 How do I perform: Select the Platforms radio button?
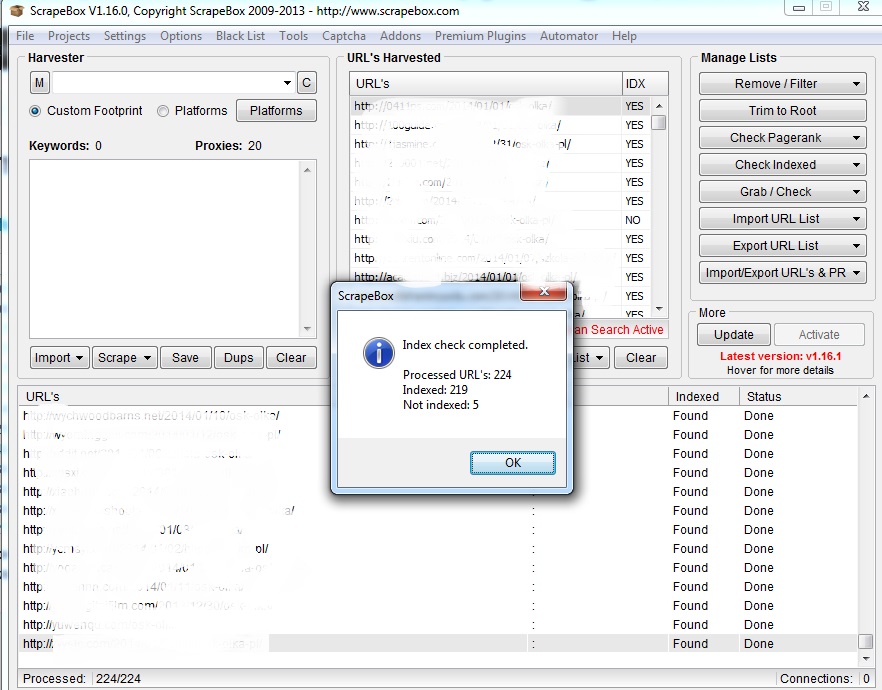163,111
